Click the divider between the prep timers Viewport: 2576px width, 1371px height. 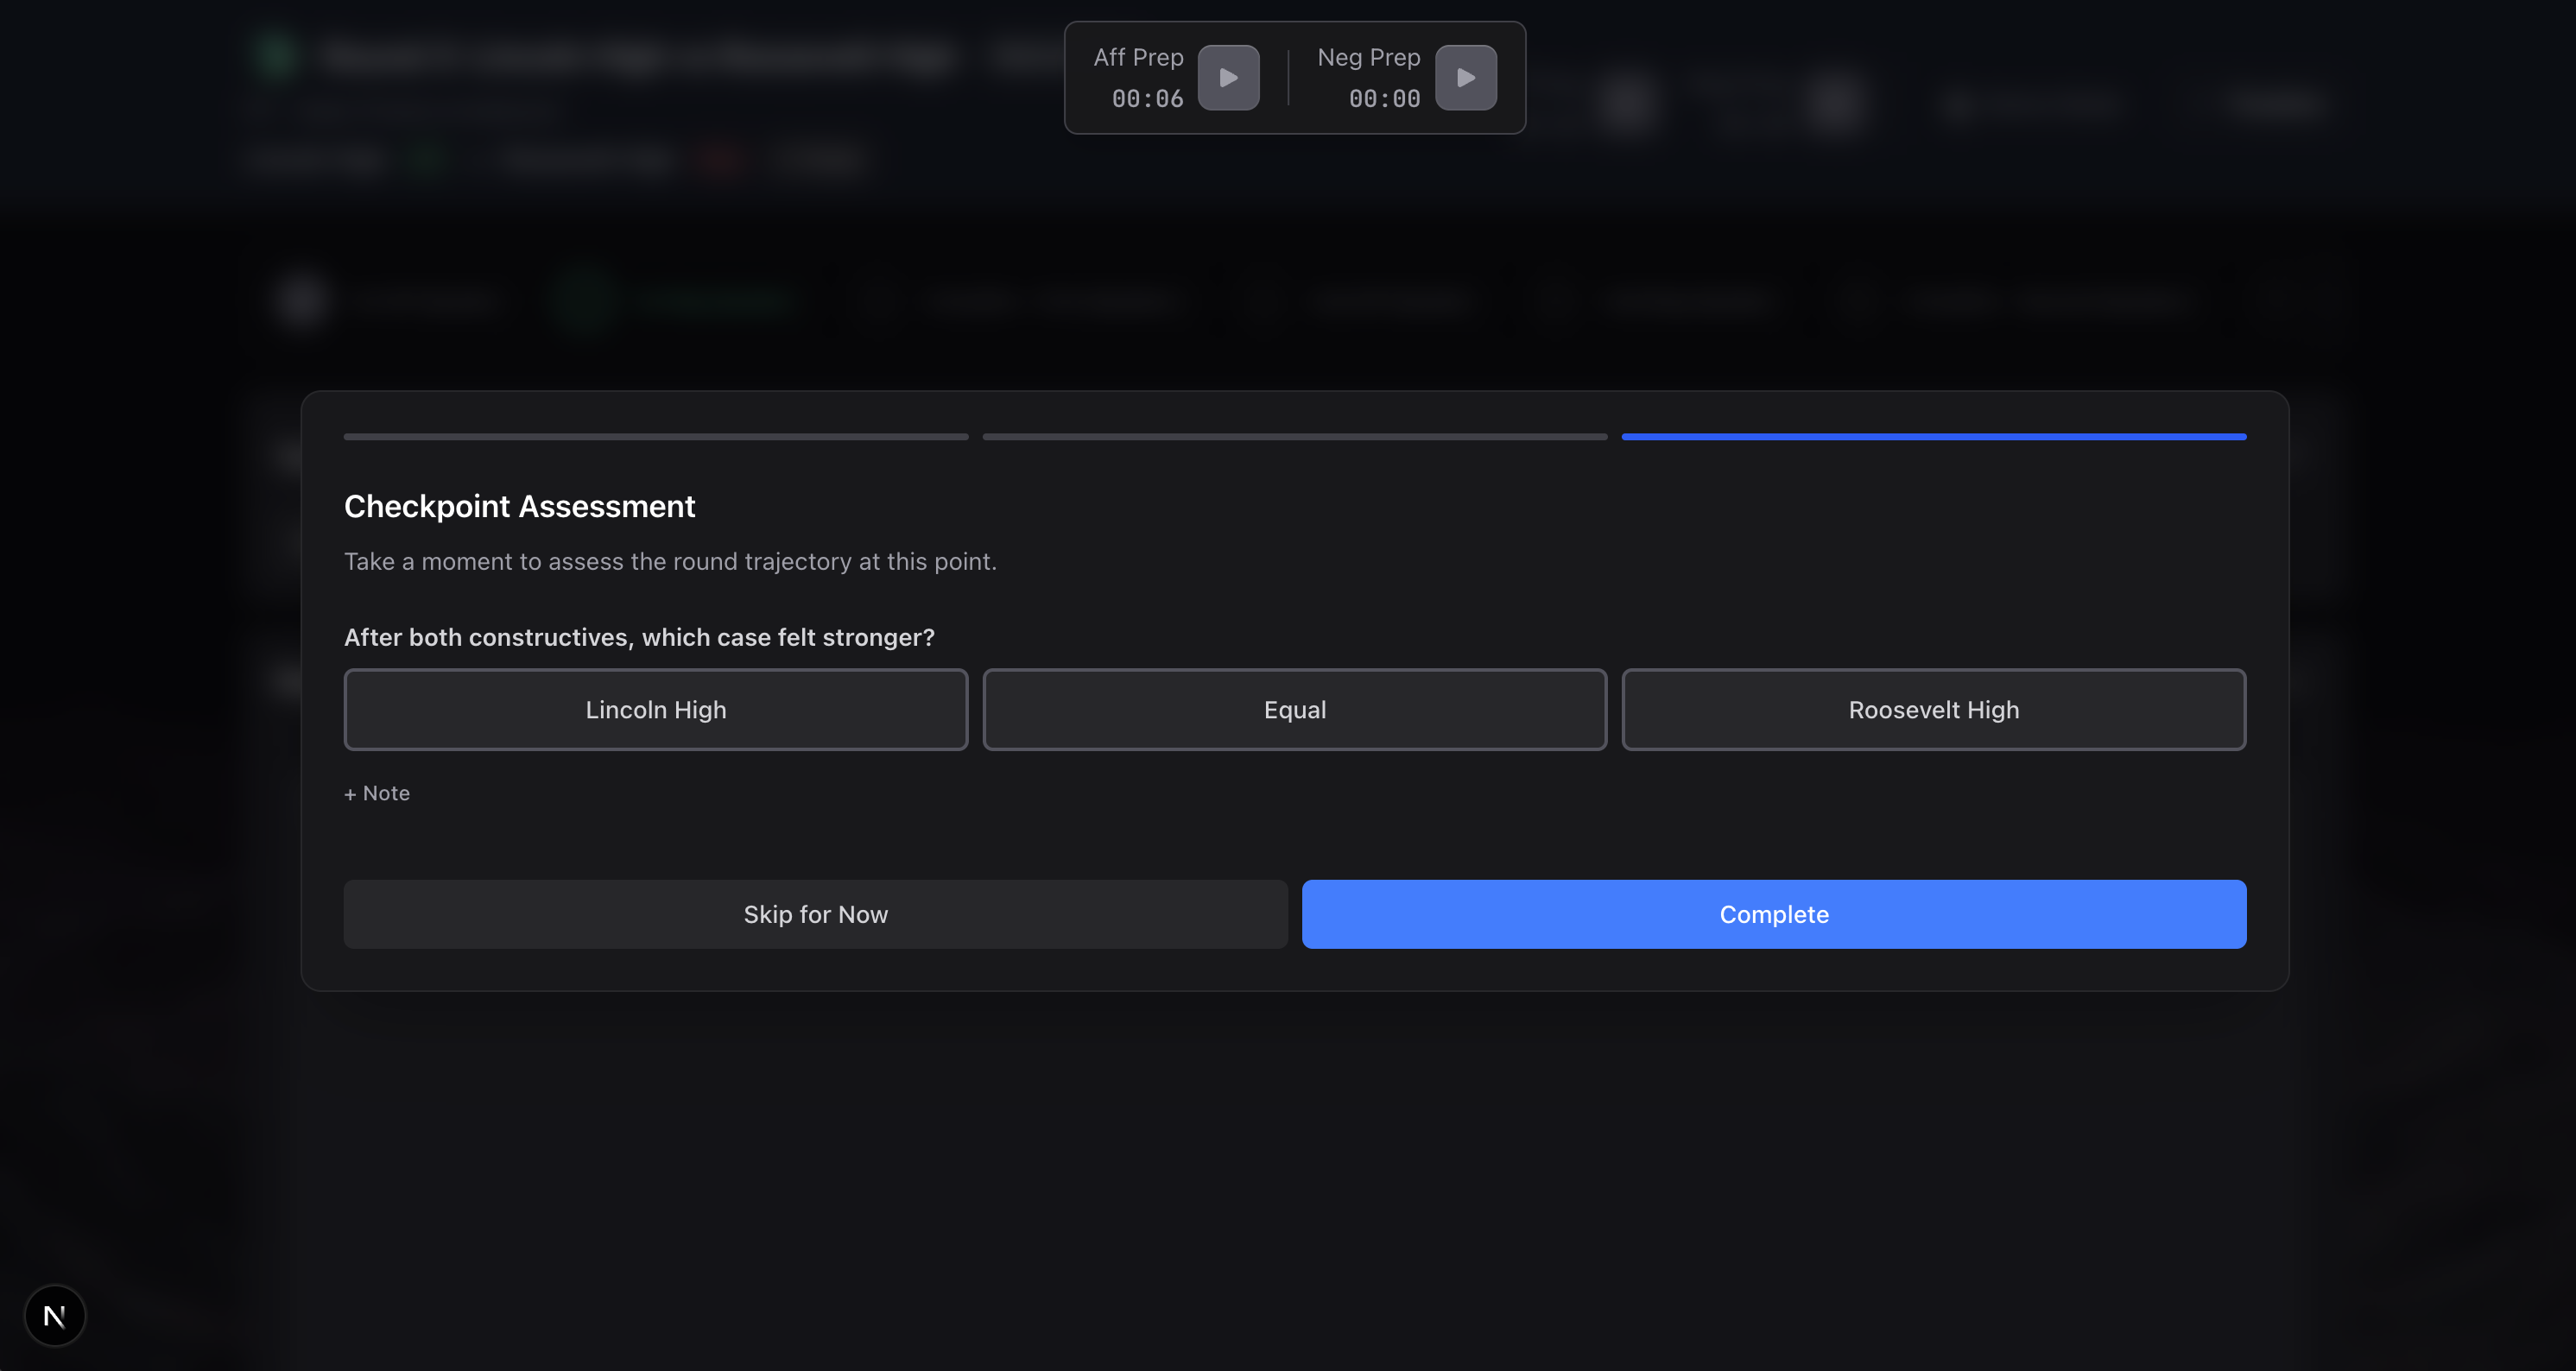[x=1288, y=78]
